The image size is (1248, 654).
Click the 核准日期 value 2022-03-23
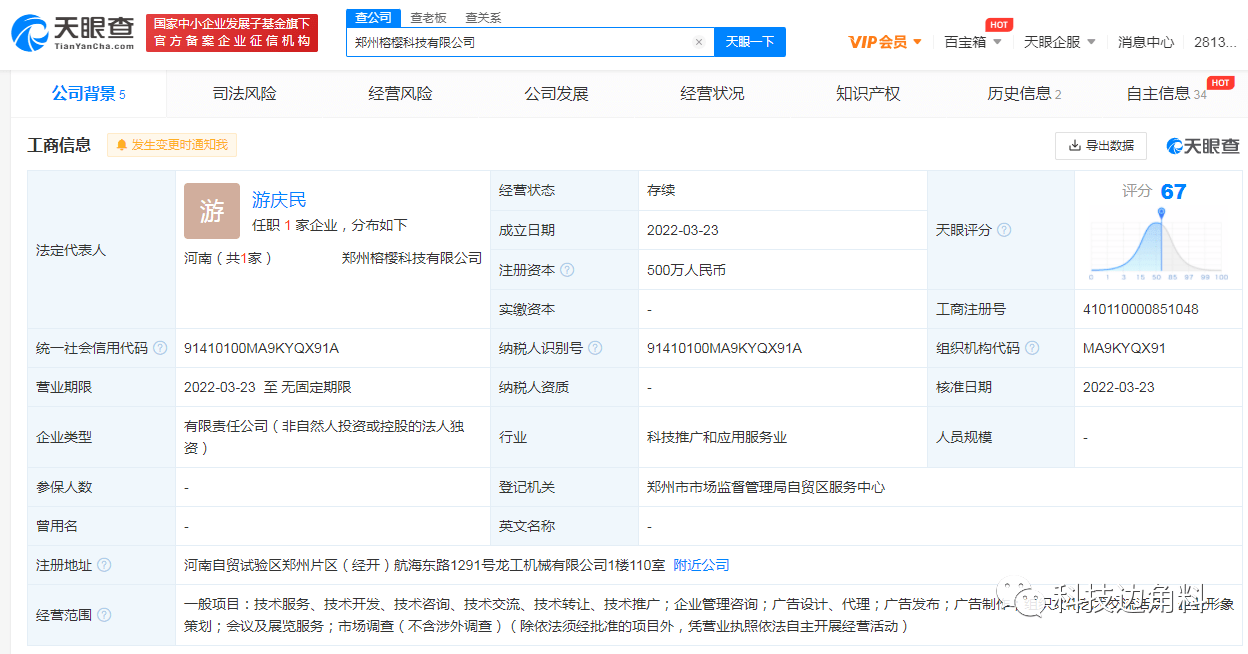click(1119, 387)
